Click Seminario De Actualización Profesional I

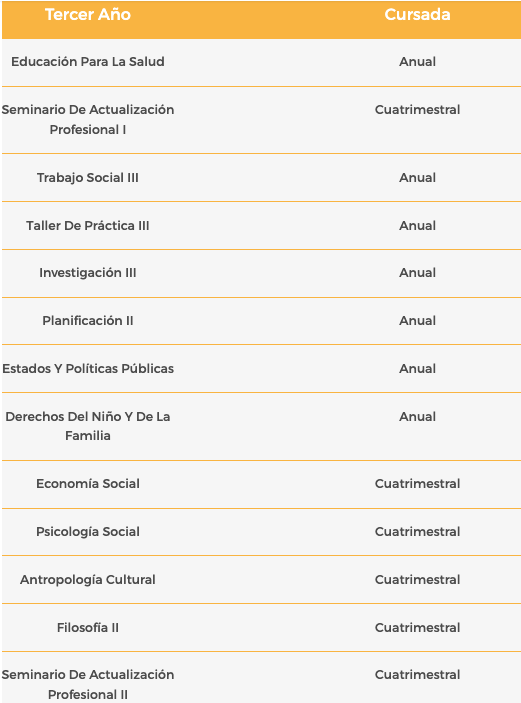[88, 120]
